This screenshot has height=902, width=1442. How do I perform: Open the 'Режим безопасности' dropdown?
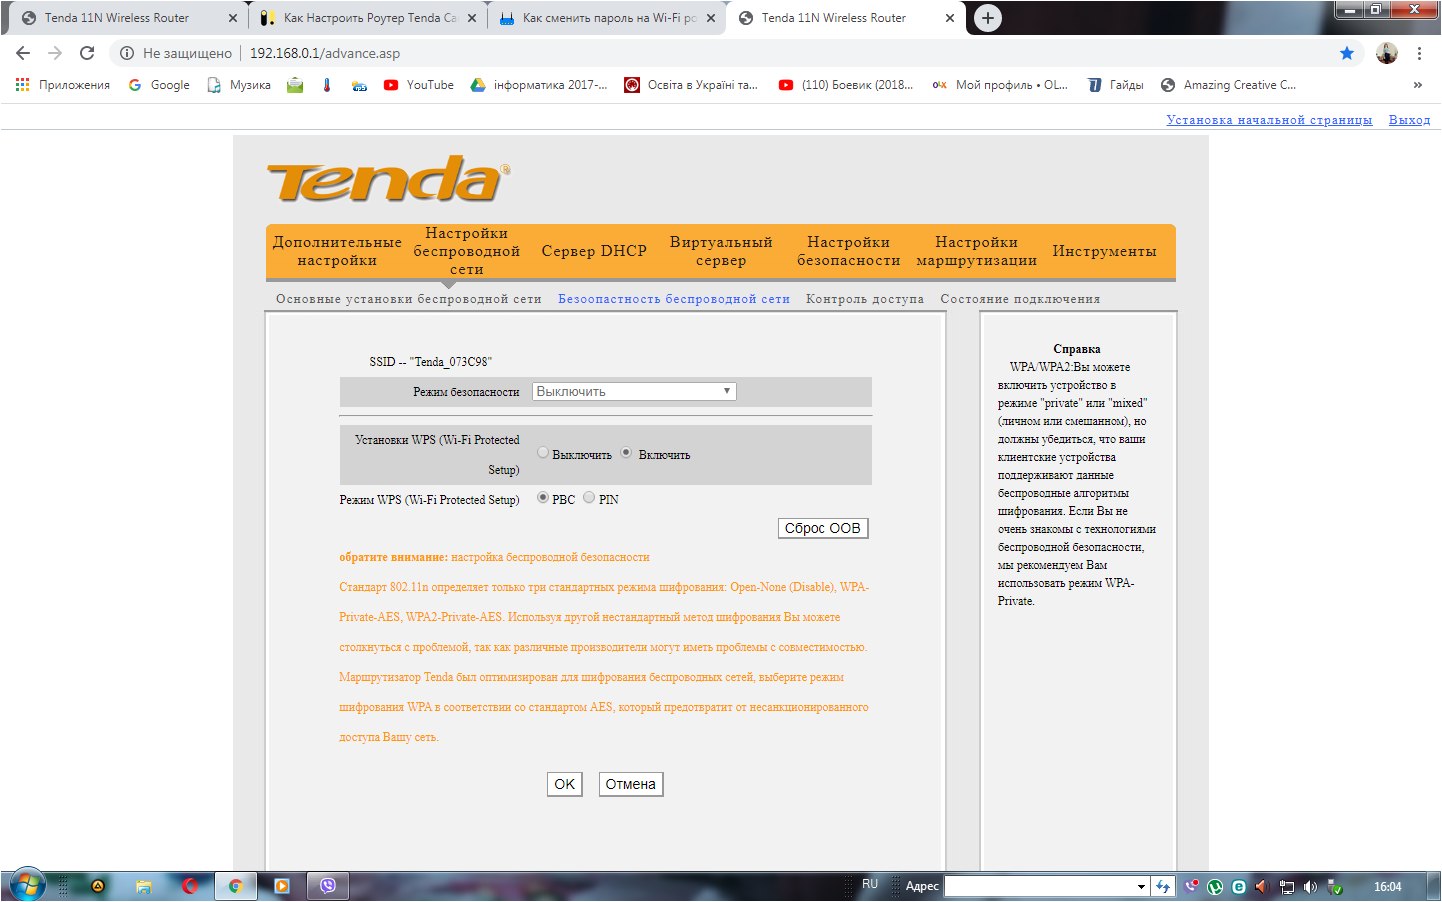pyautogui.click(x=634, y=391)
